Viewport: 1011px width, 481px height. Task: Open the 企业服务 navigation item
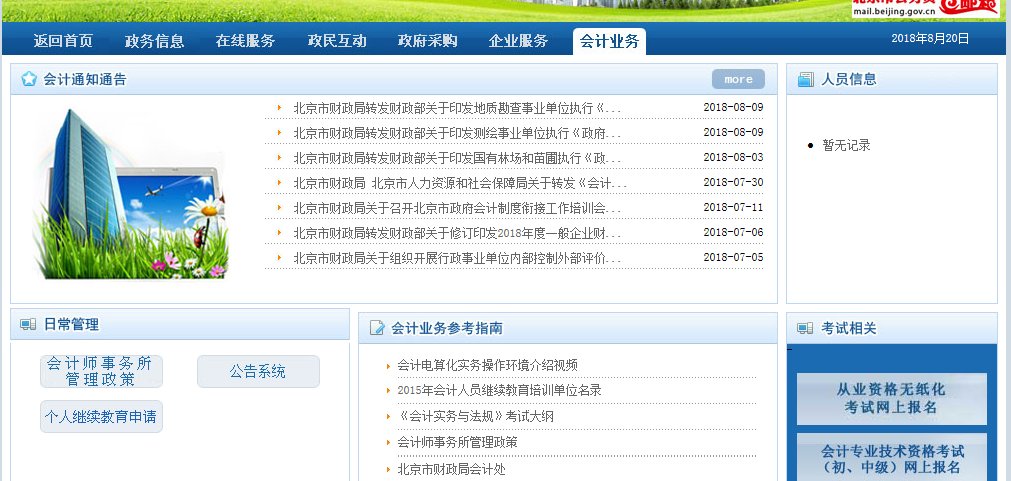point(518,41)
